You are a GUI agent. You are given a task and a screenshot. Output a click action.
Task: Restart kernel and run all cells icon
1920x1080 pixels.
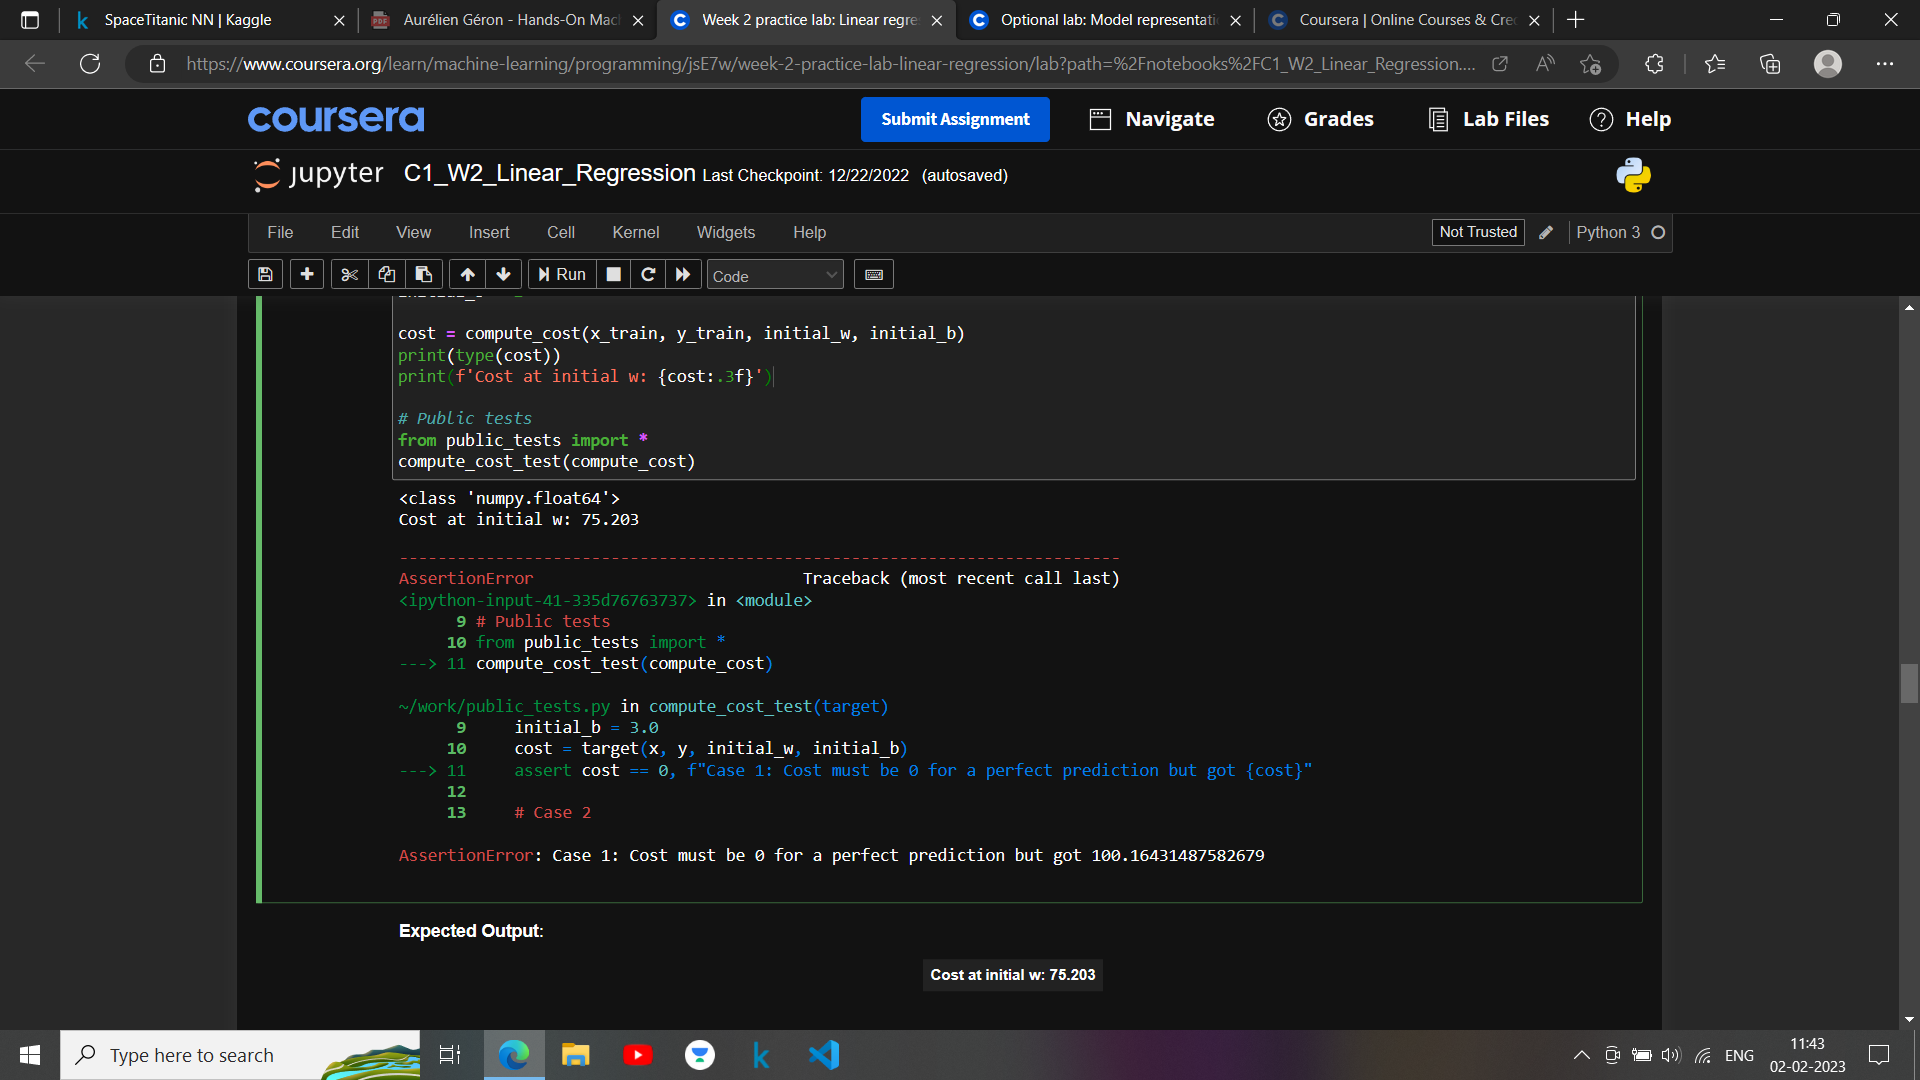683,274
